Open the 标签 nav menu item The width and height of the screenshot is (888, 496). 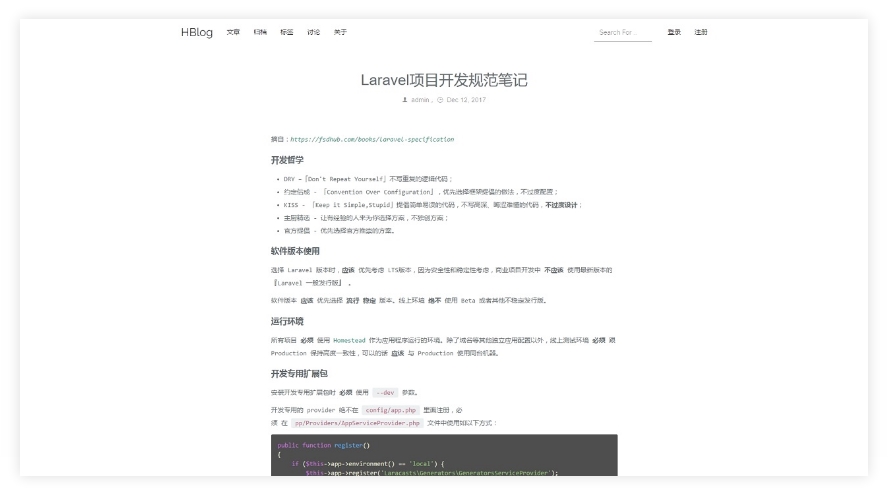(287, 32)
